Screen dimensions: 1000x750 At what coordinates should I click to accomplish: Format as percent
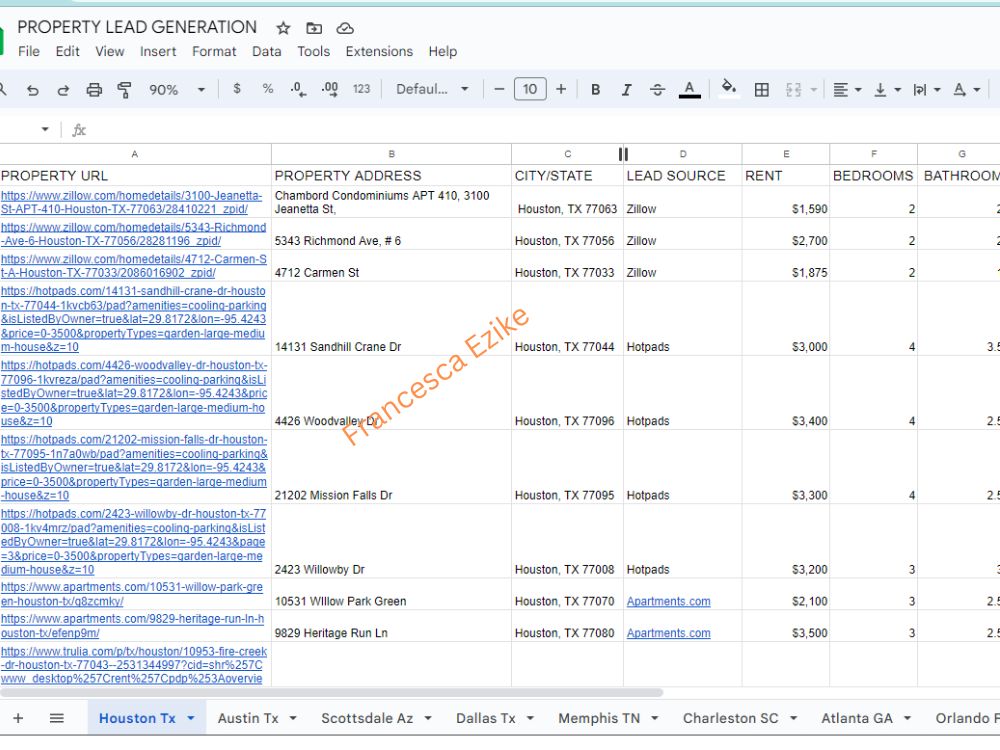tap(268, 89)
